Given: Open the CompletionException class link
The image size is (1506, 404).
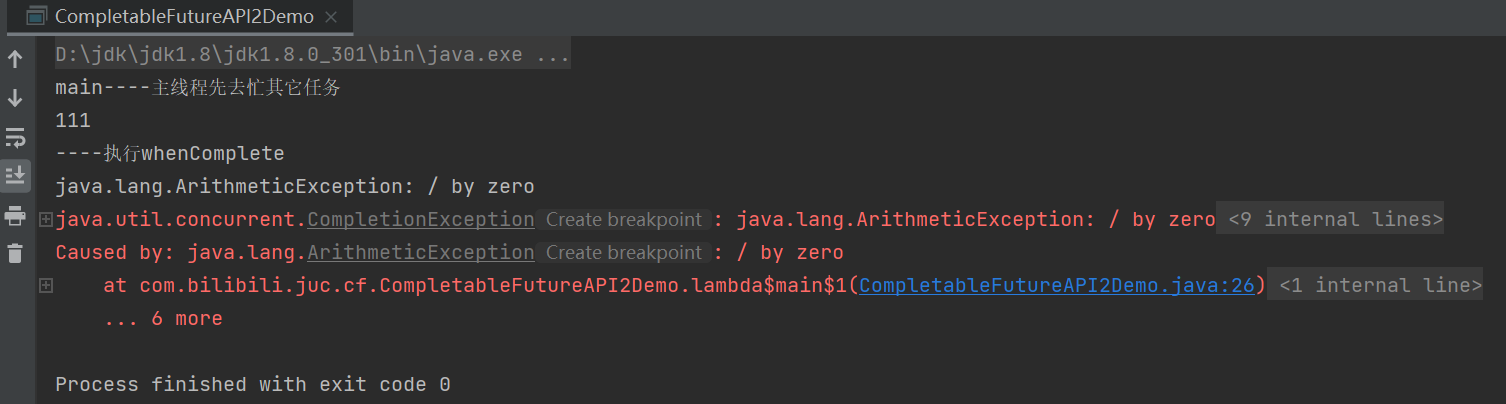Looking at the screenshot, I should 420,220.
